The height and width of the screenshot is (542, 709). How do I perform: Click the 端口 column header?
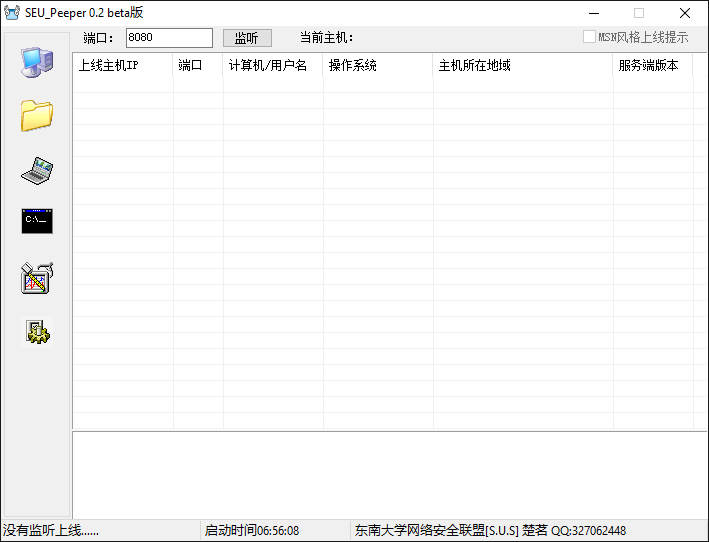[x=197, y=66]
